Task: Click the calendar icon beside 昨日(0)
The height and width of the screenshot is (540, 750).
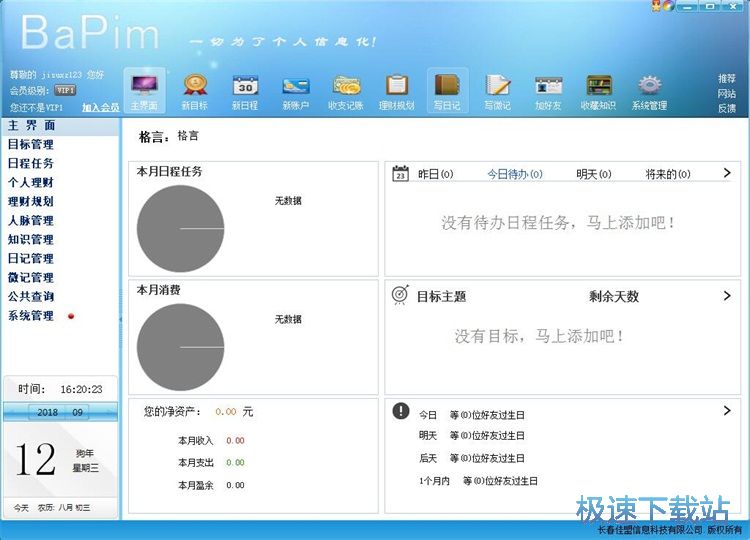Action: point(400,174)
